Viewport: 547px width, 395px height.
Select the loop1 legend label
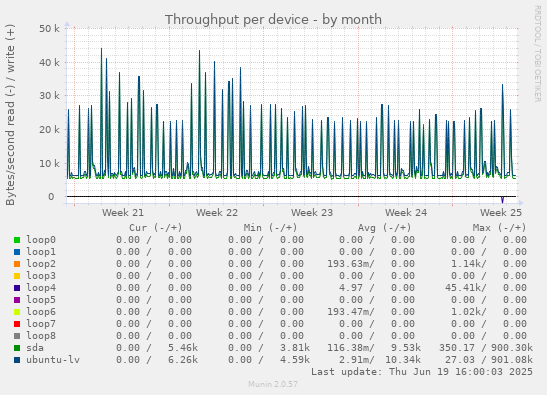pos(41,252)
